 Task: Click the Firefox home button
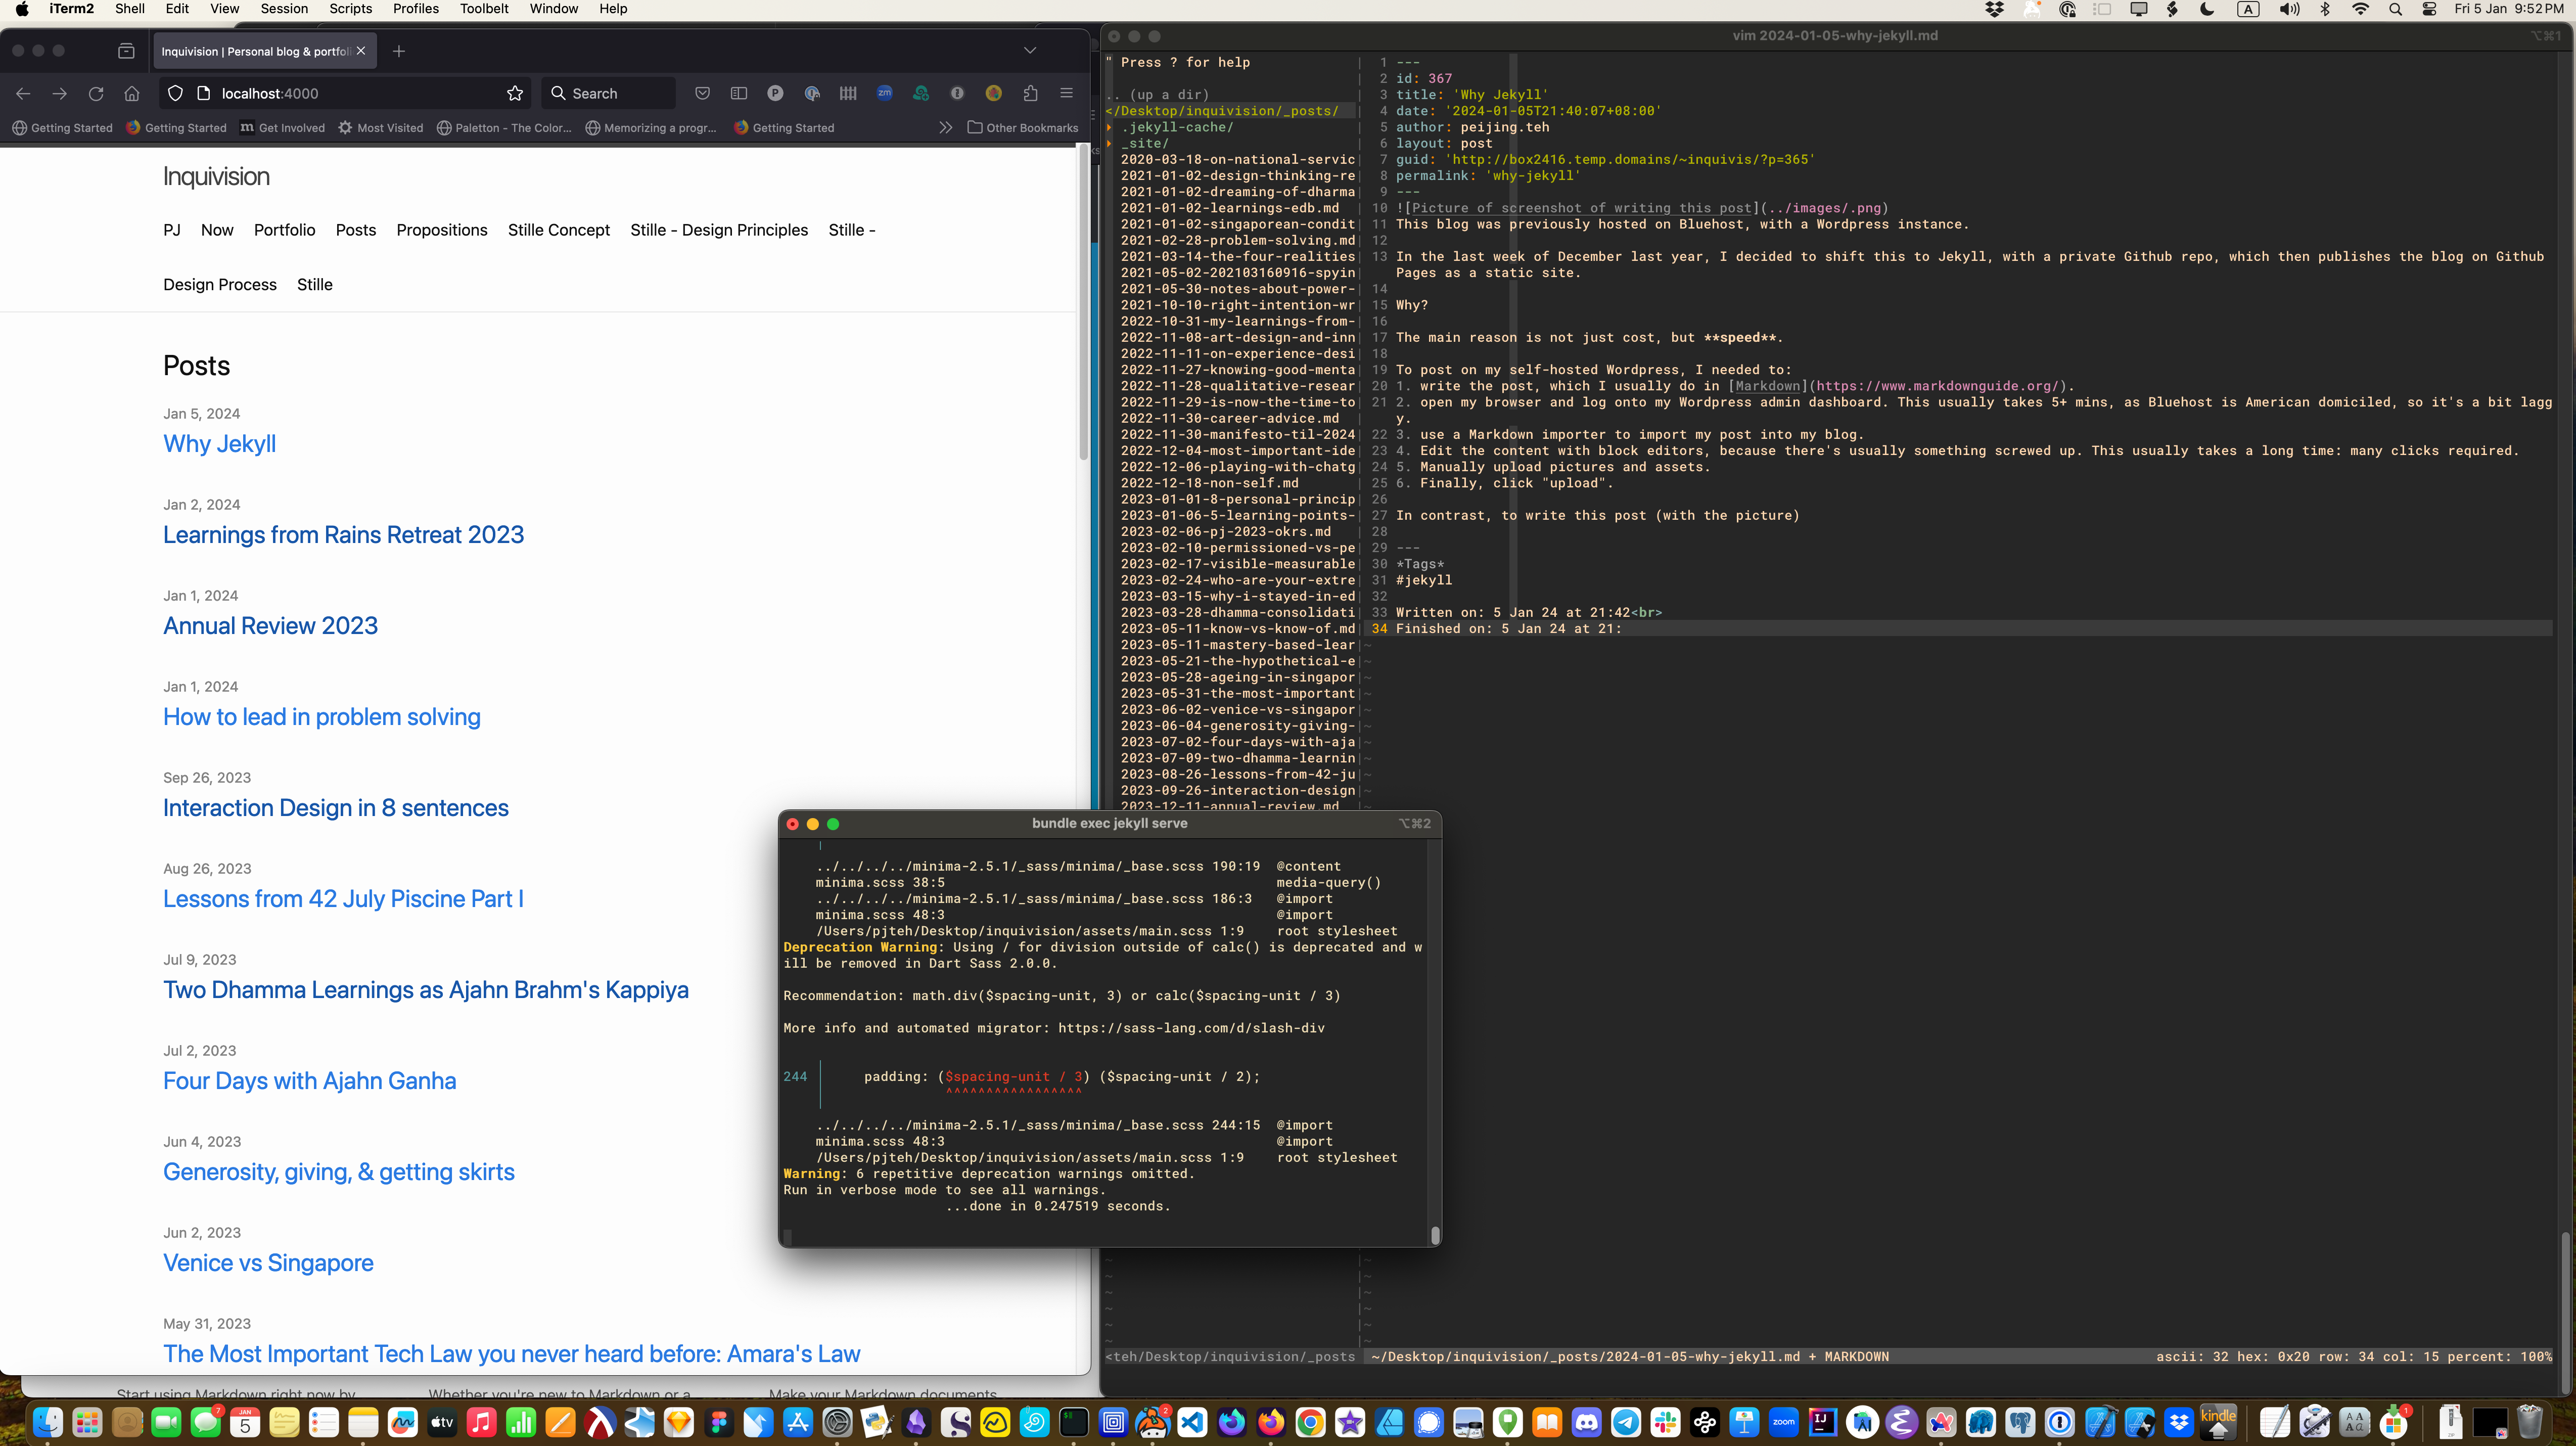click(x=132, y=93)
